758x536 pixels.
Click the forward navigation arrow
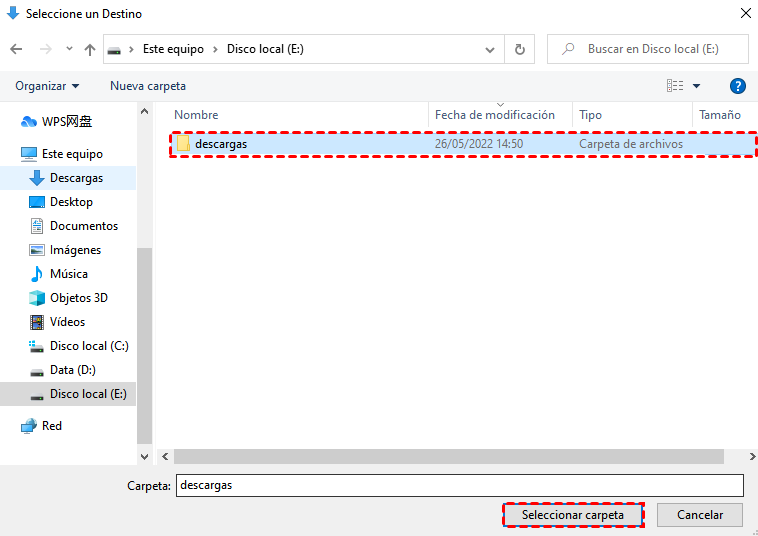point(46,49)
